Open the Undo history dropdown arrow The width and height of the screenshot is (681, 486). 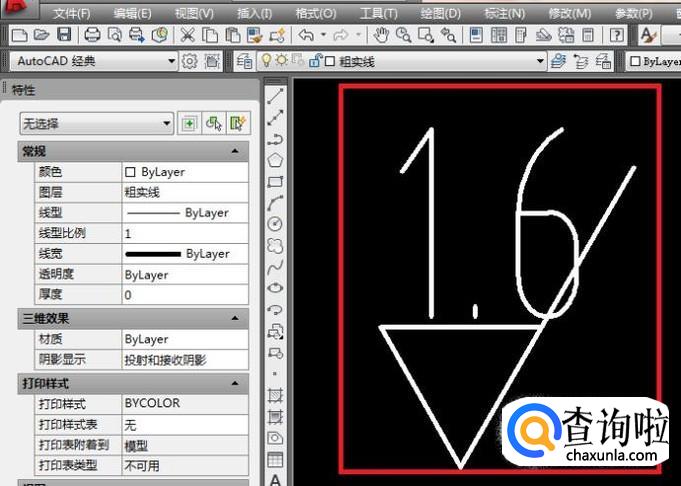point(323,35)
